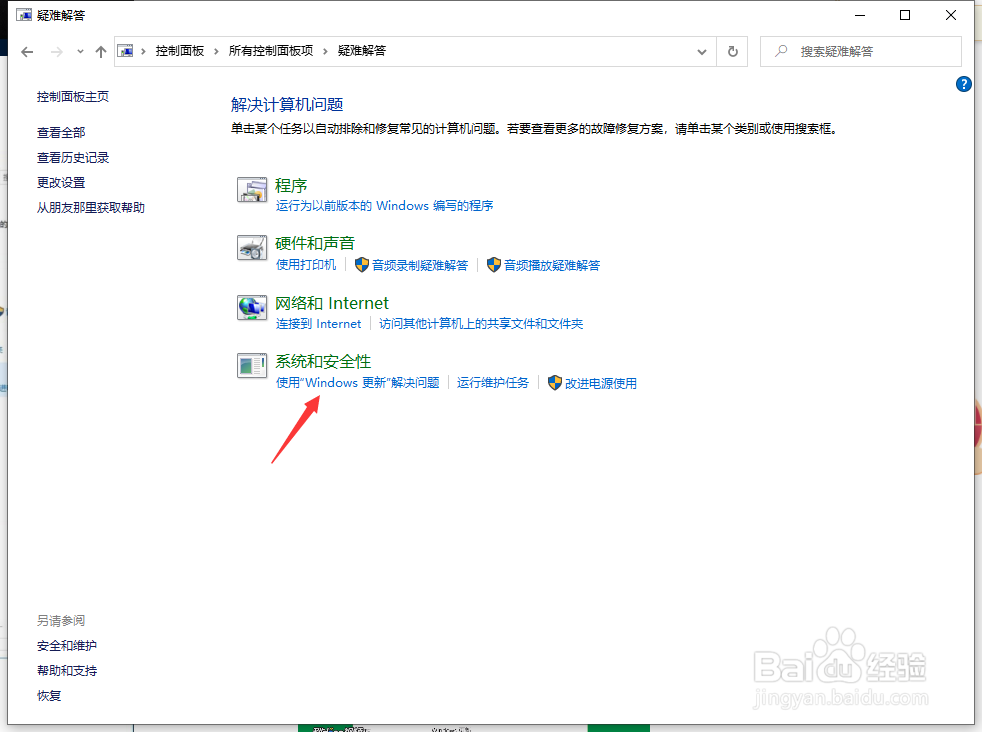Open the address bar dropdown arrow

coord(701,51)
